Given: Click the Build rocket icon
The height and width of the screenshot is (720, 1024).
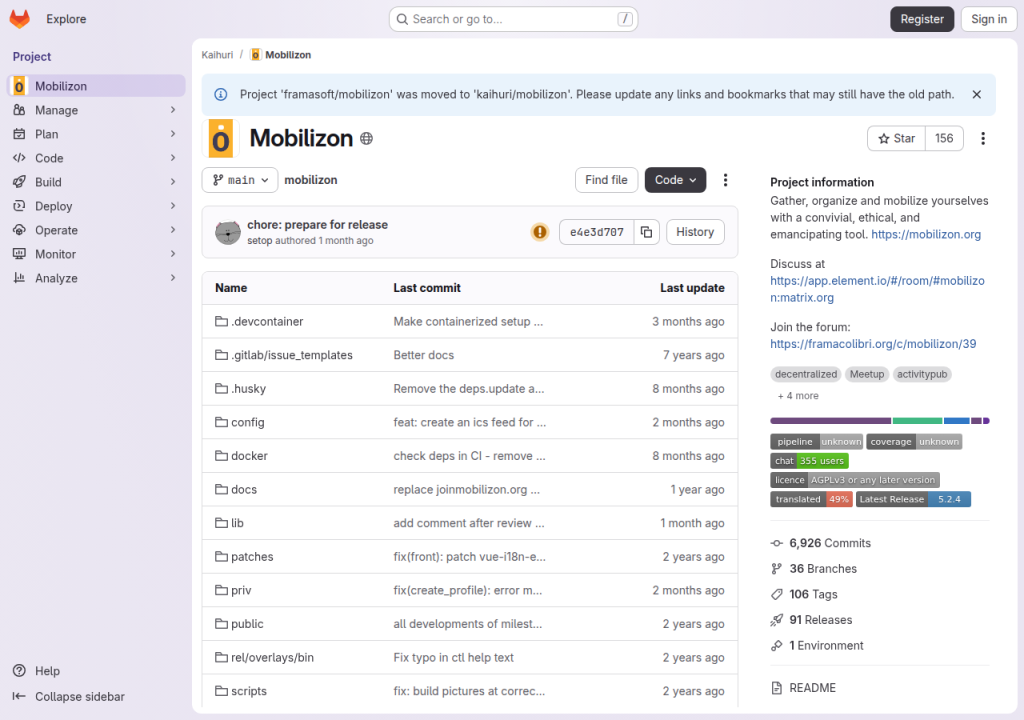Looking at the screenshot, I should click(20, 182).
